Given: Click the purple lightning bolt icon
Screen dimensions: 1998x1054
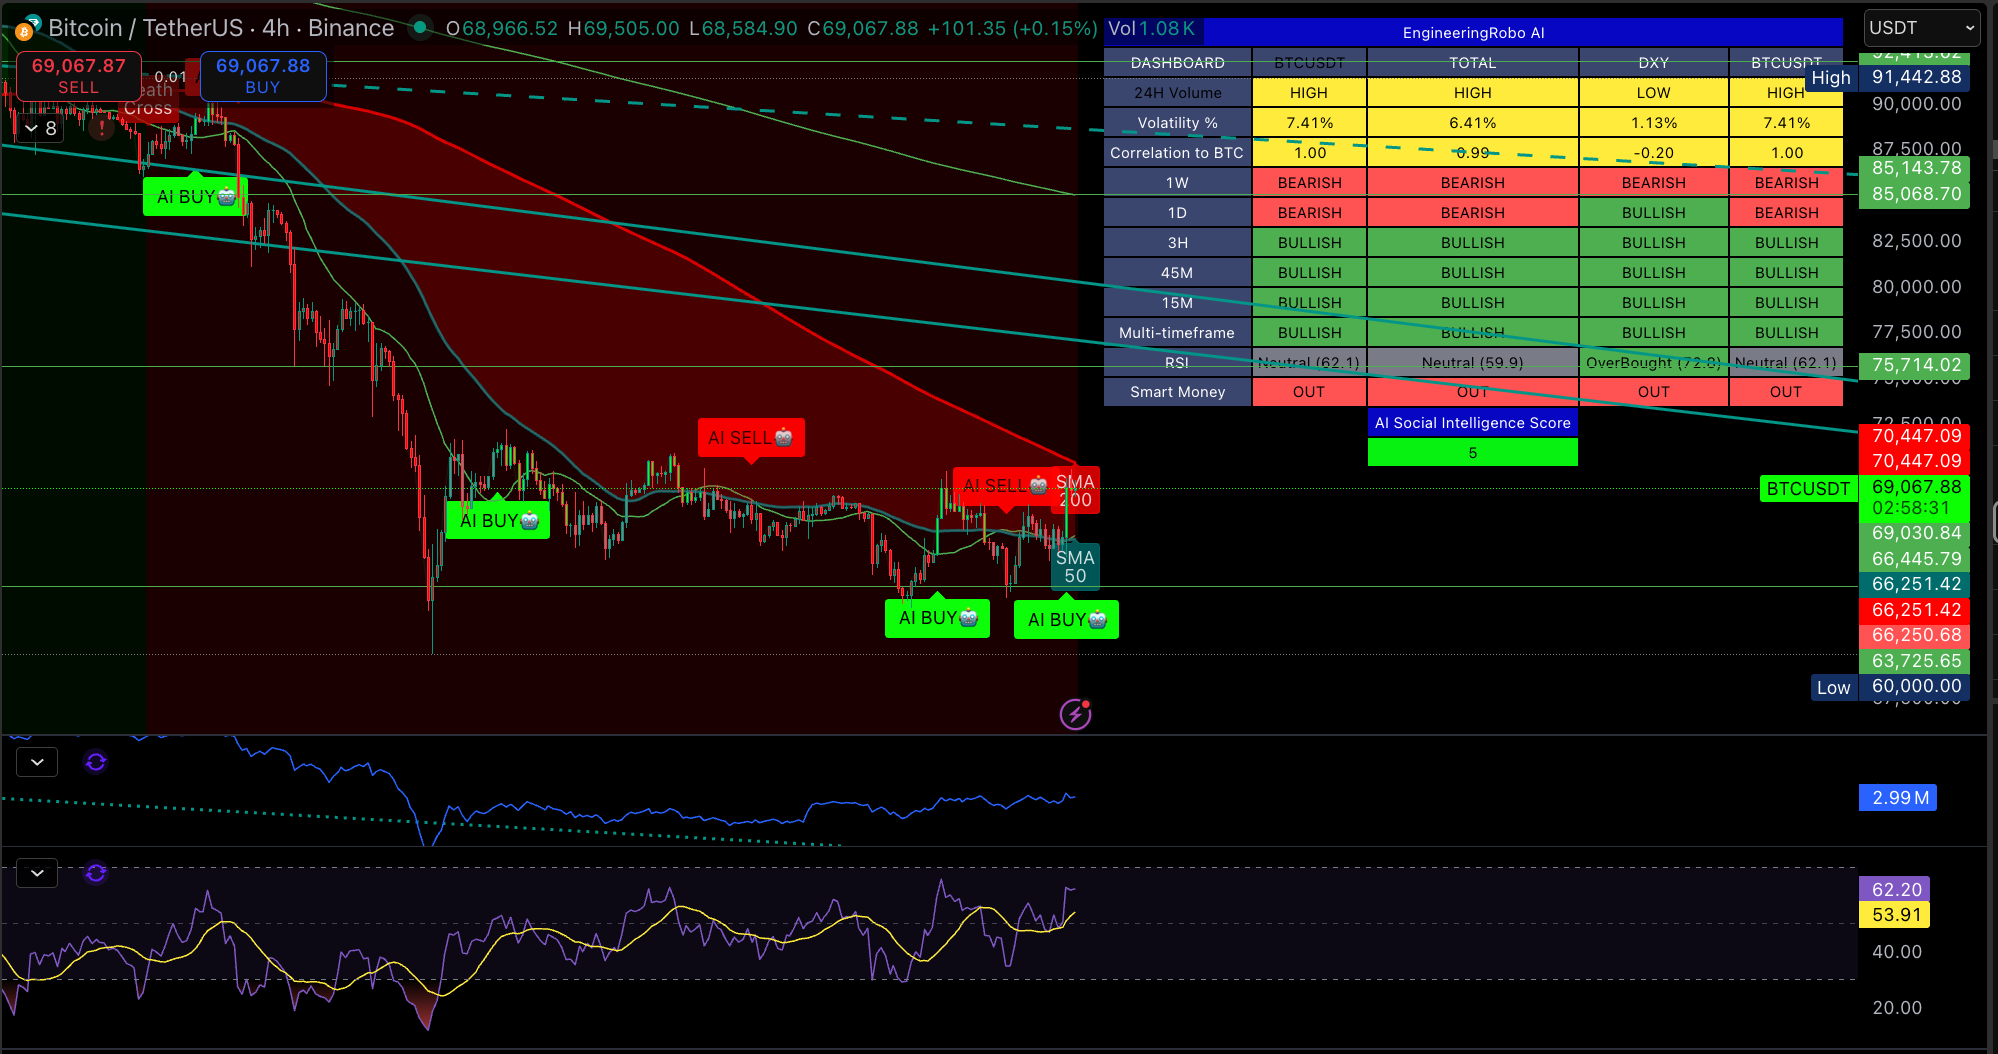Looking at the screenshot, I should 1075,714.
